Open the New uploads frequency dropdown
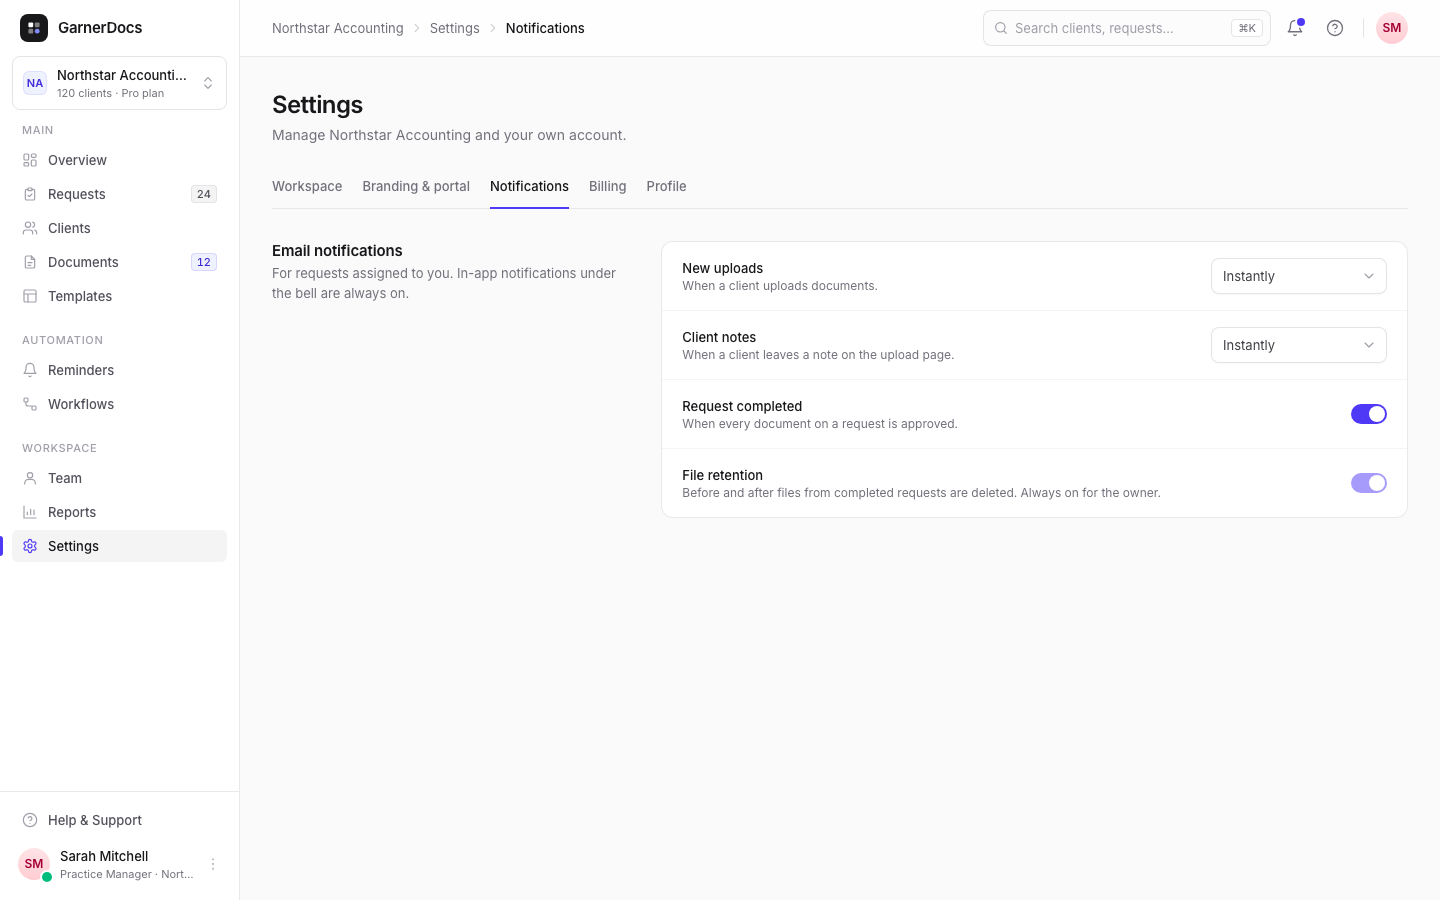Viewport: 1440px width, 900px height. click(1299, 276)
